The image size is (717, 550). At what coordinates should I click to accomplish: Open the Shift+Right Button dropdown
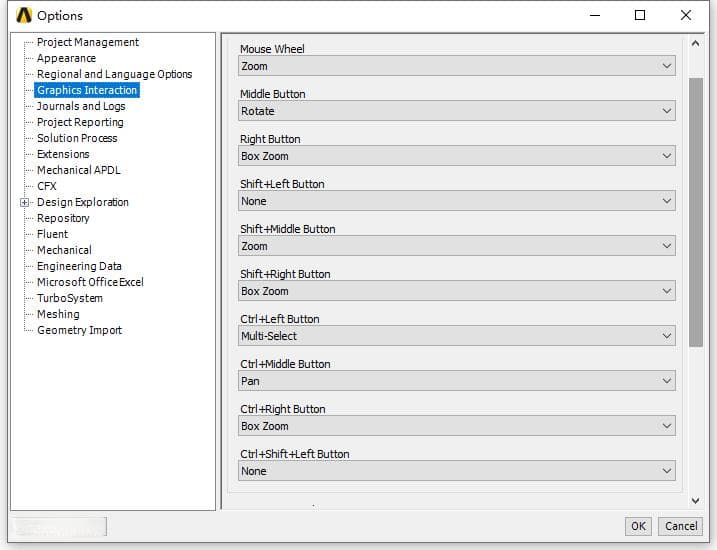point(456,291)
